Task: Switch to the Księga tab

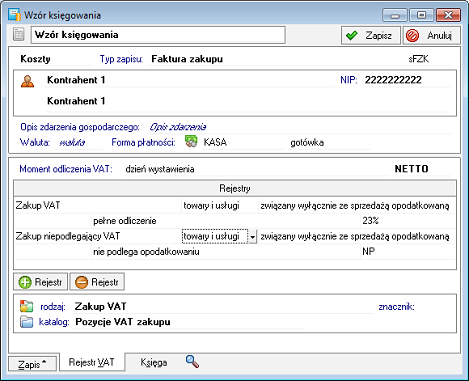Action: tap(154, 362)
